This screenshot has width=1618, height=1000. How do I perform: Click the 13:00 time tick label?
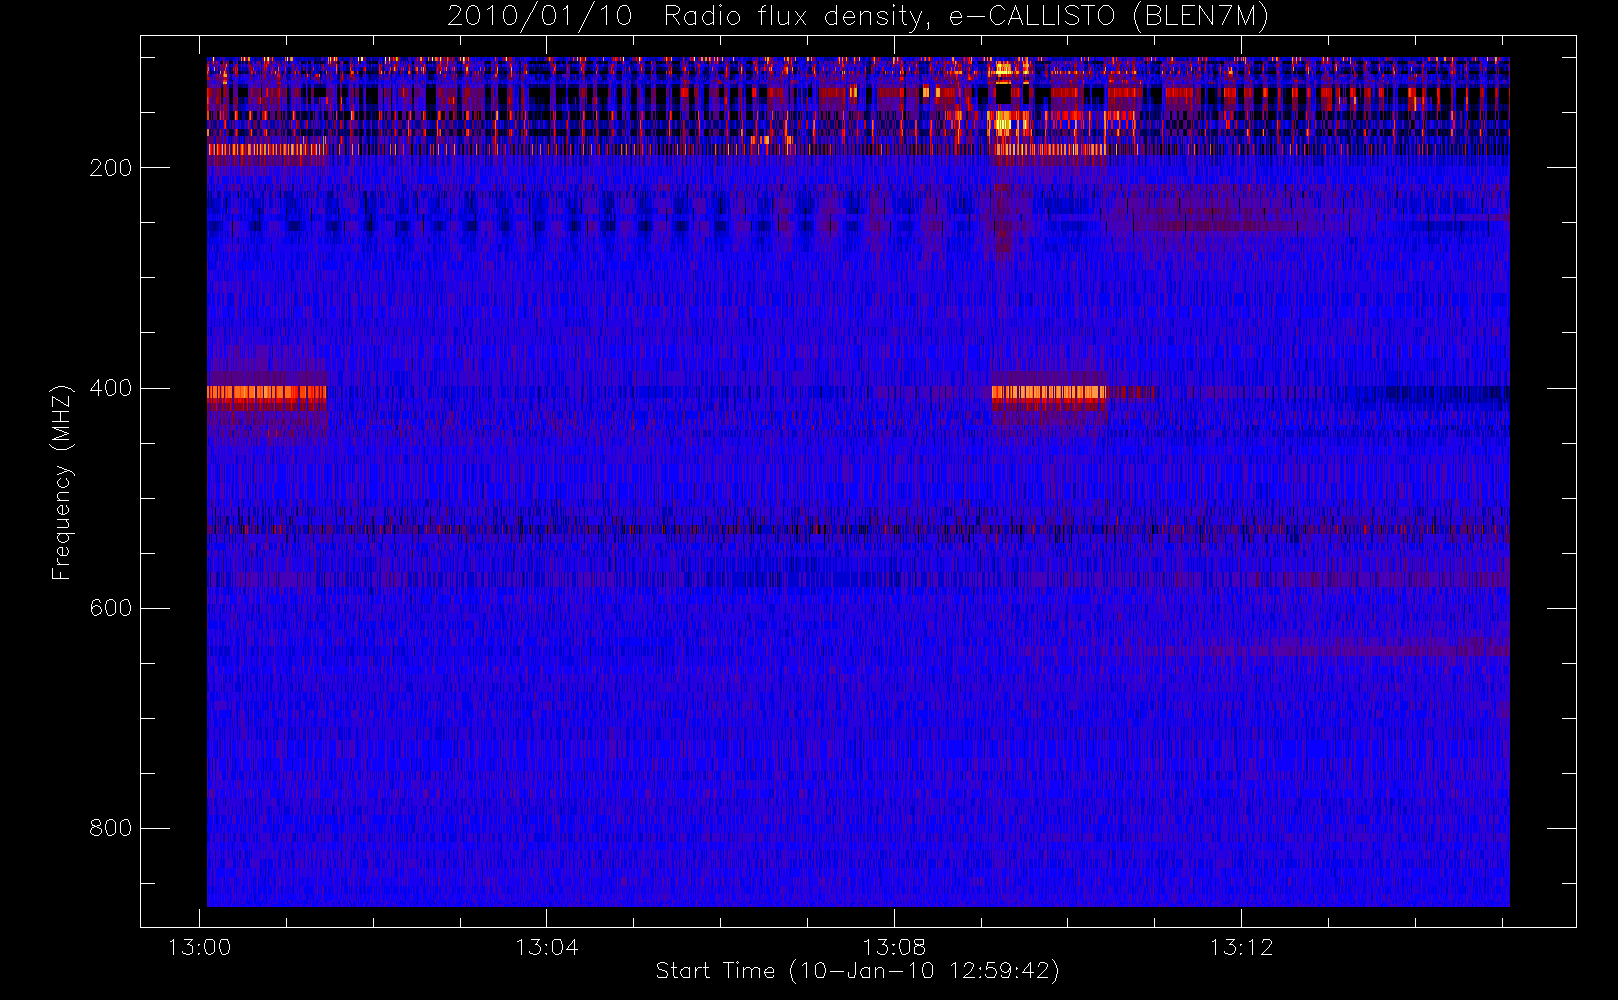tap(199, 947)
